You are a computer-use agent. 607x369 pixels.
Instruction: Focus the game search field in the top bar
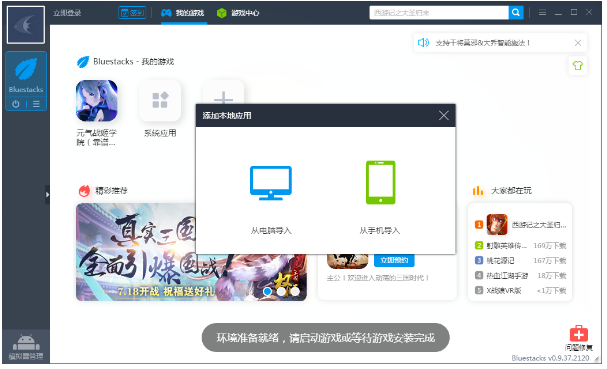tap(439, 13)
